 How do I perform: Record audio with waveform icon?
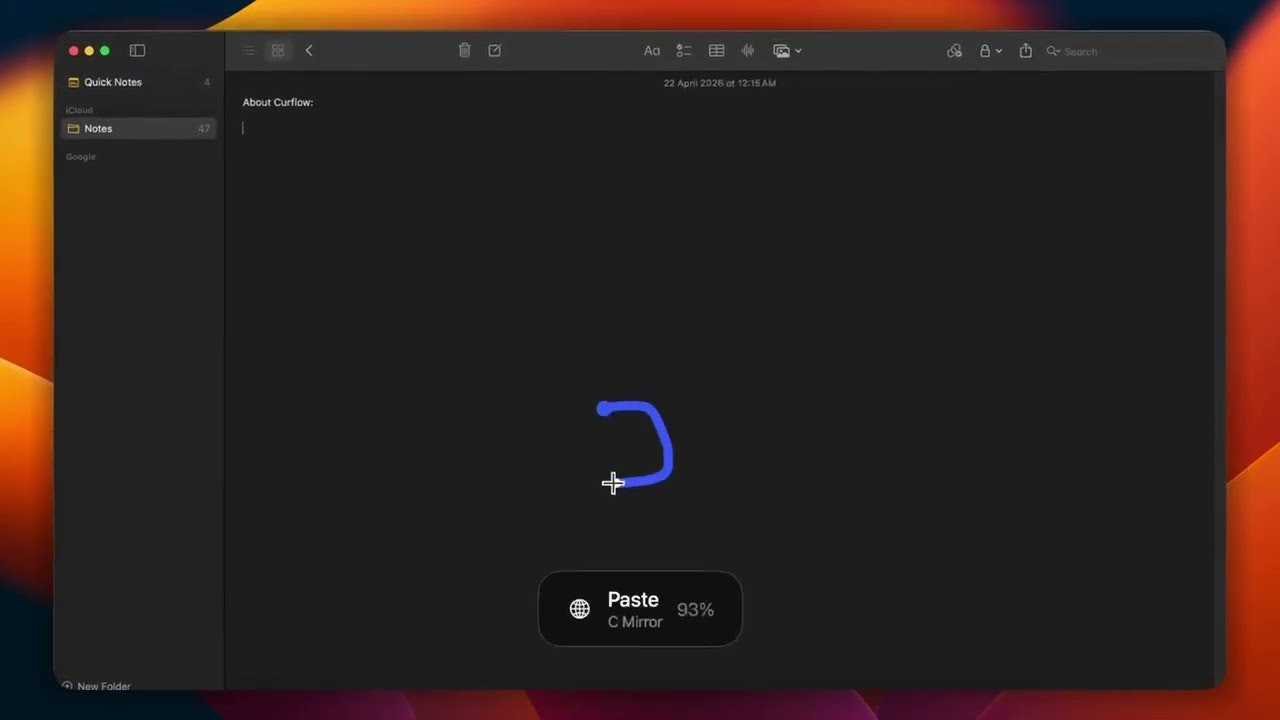click(747, 51)
